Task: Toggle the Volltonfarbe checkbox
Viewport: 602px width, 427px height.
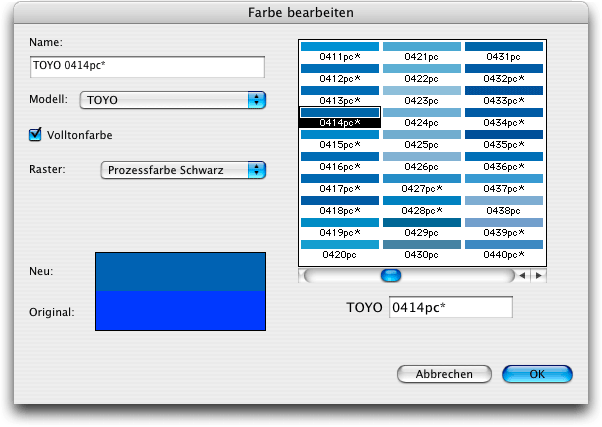Action: 35,135
